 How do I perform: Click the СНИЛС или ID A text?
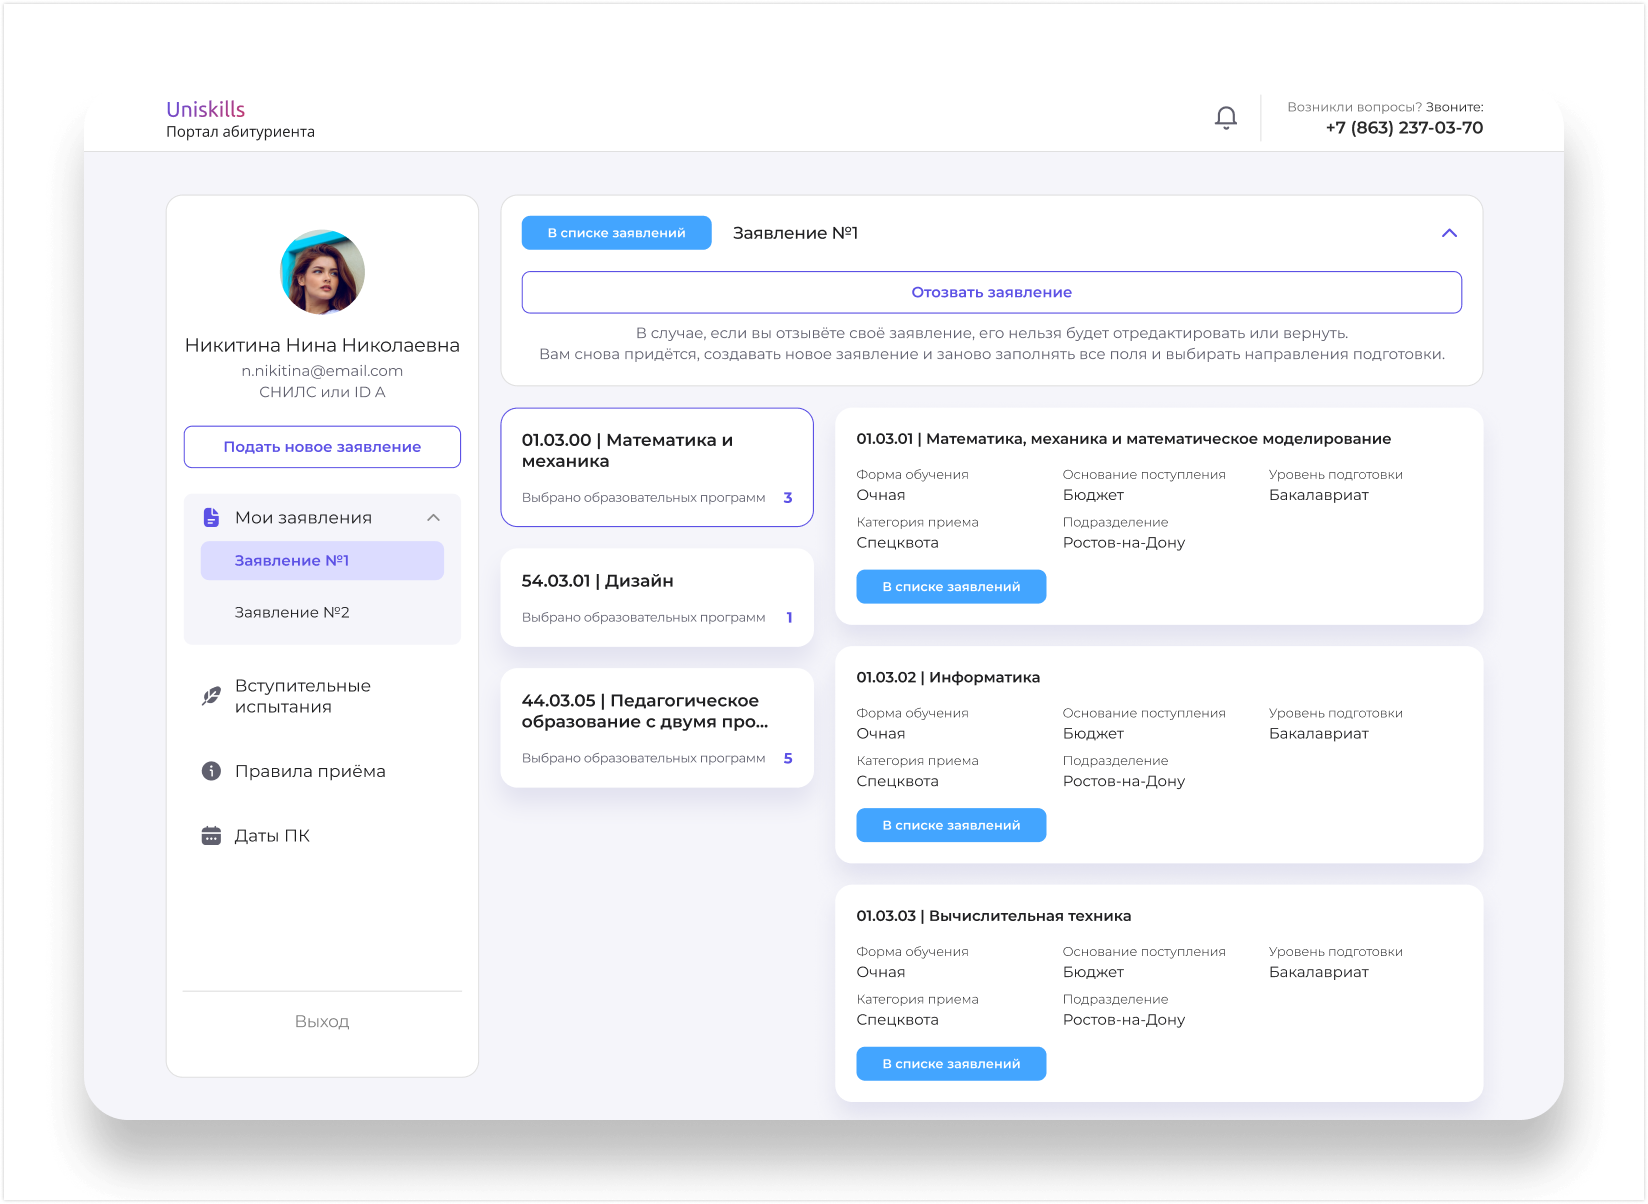point(322,392)
